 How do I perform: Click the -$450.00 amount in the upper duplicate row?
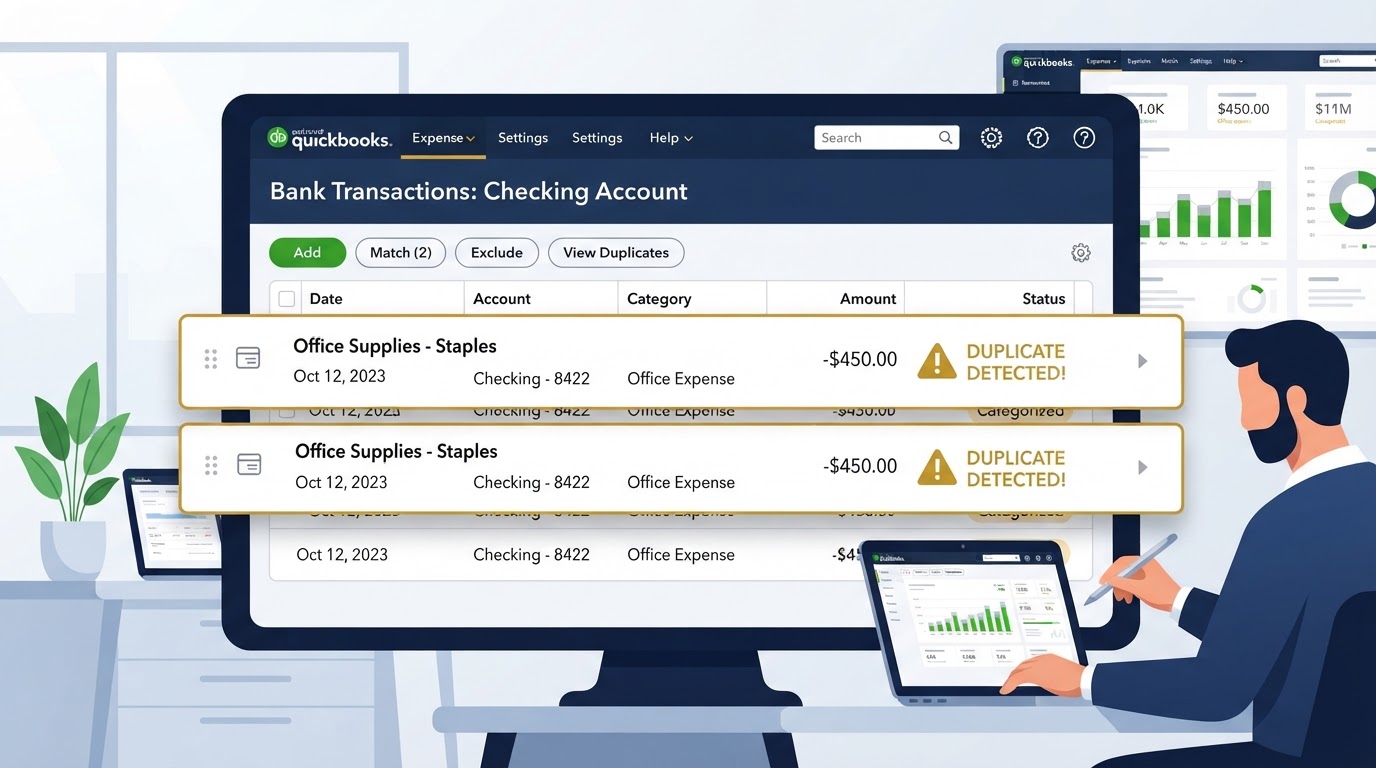861,359
